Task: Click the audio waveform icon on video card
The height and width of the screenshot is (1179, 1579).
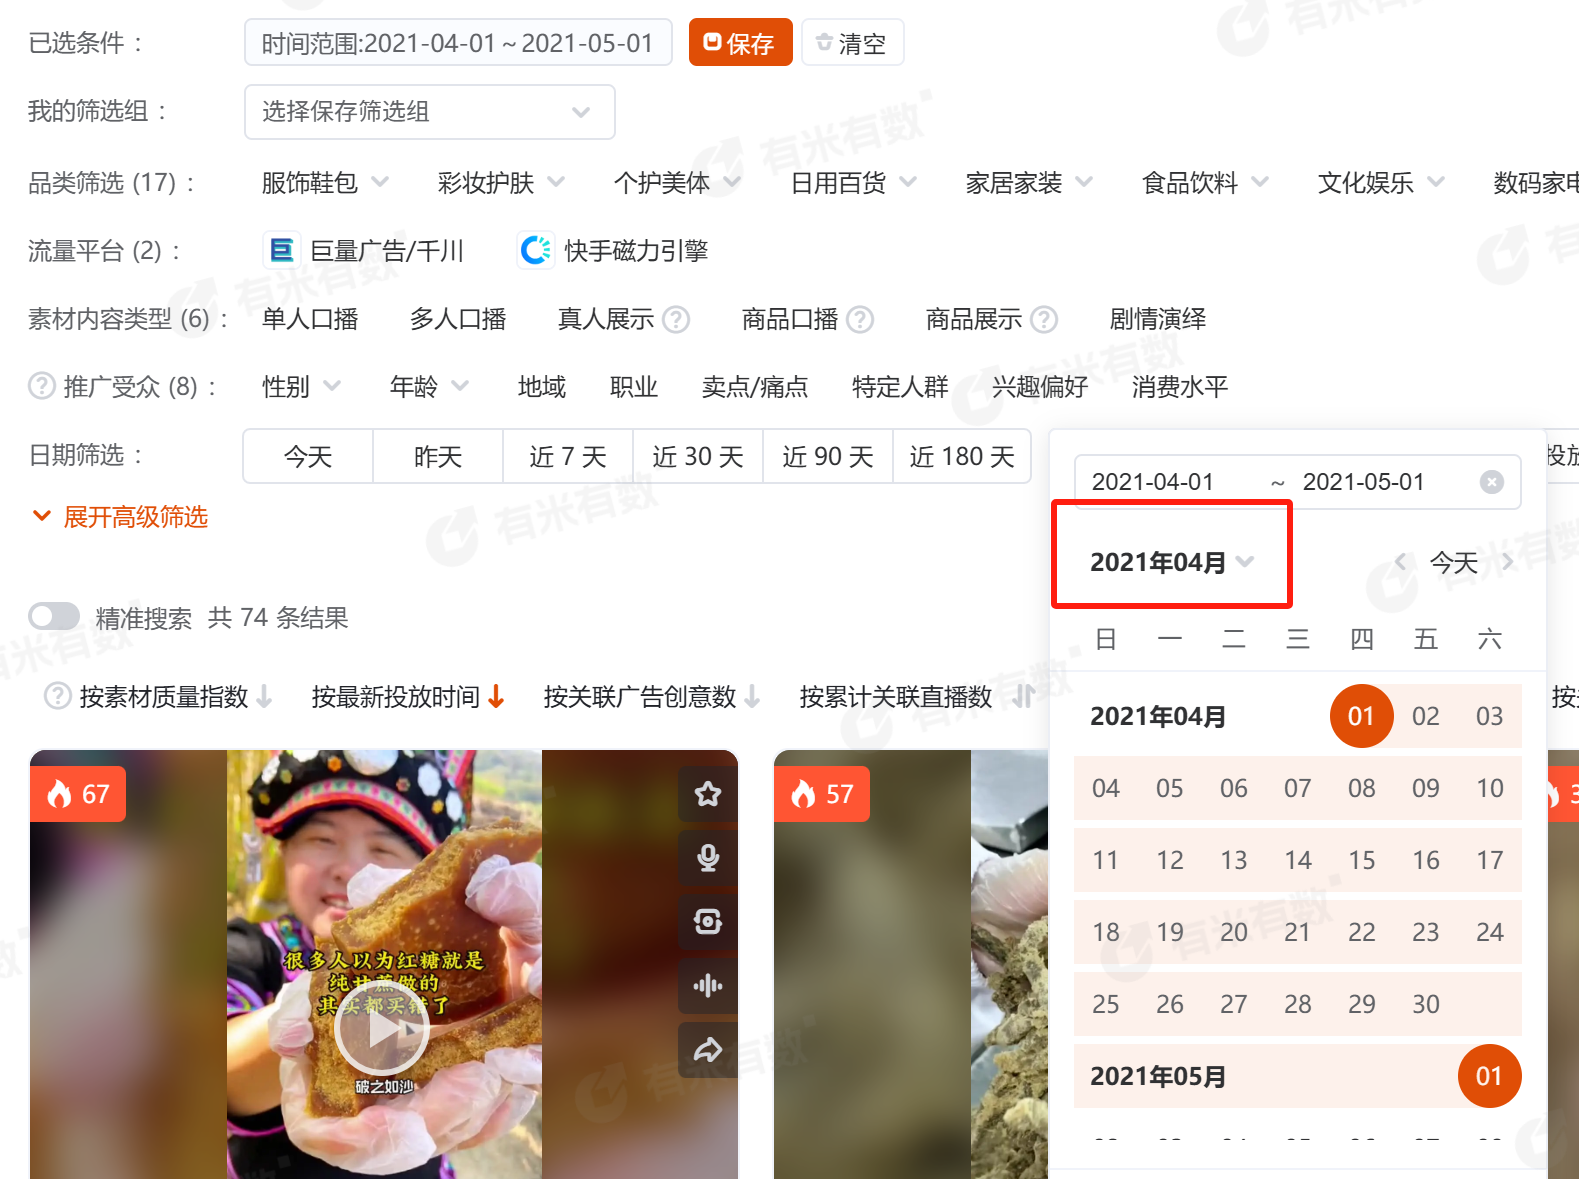Action: tap(708, 986)
